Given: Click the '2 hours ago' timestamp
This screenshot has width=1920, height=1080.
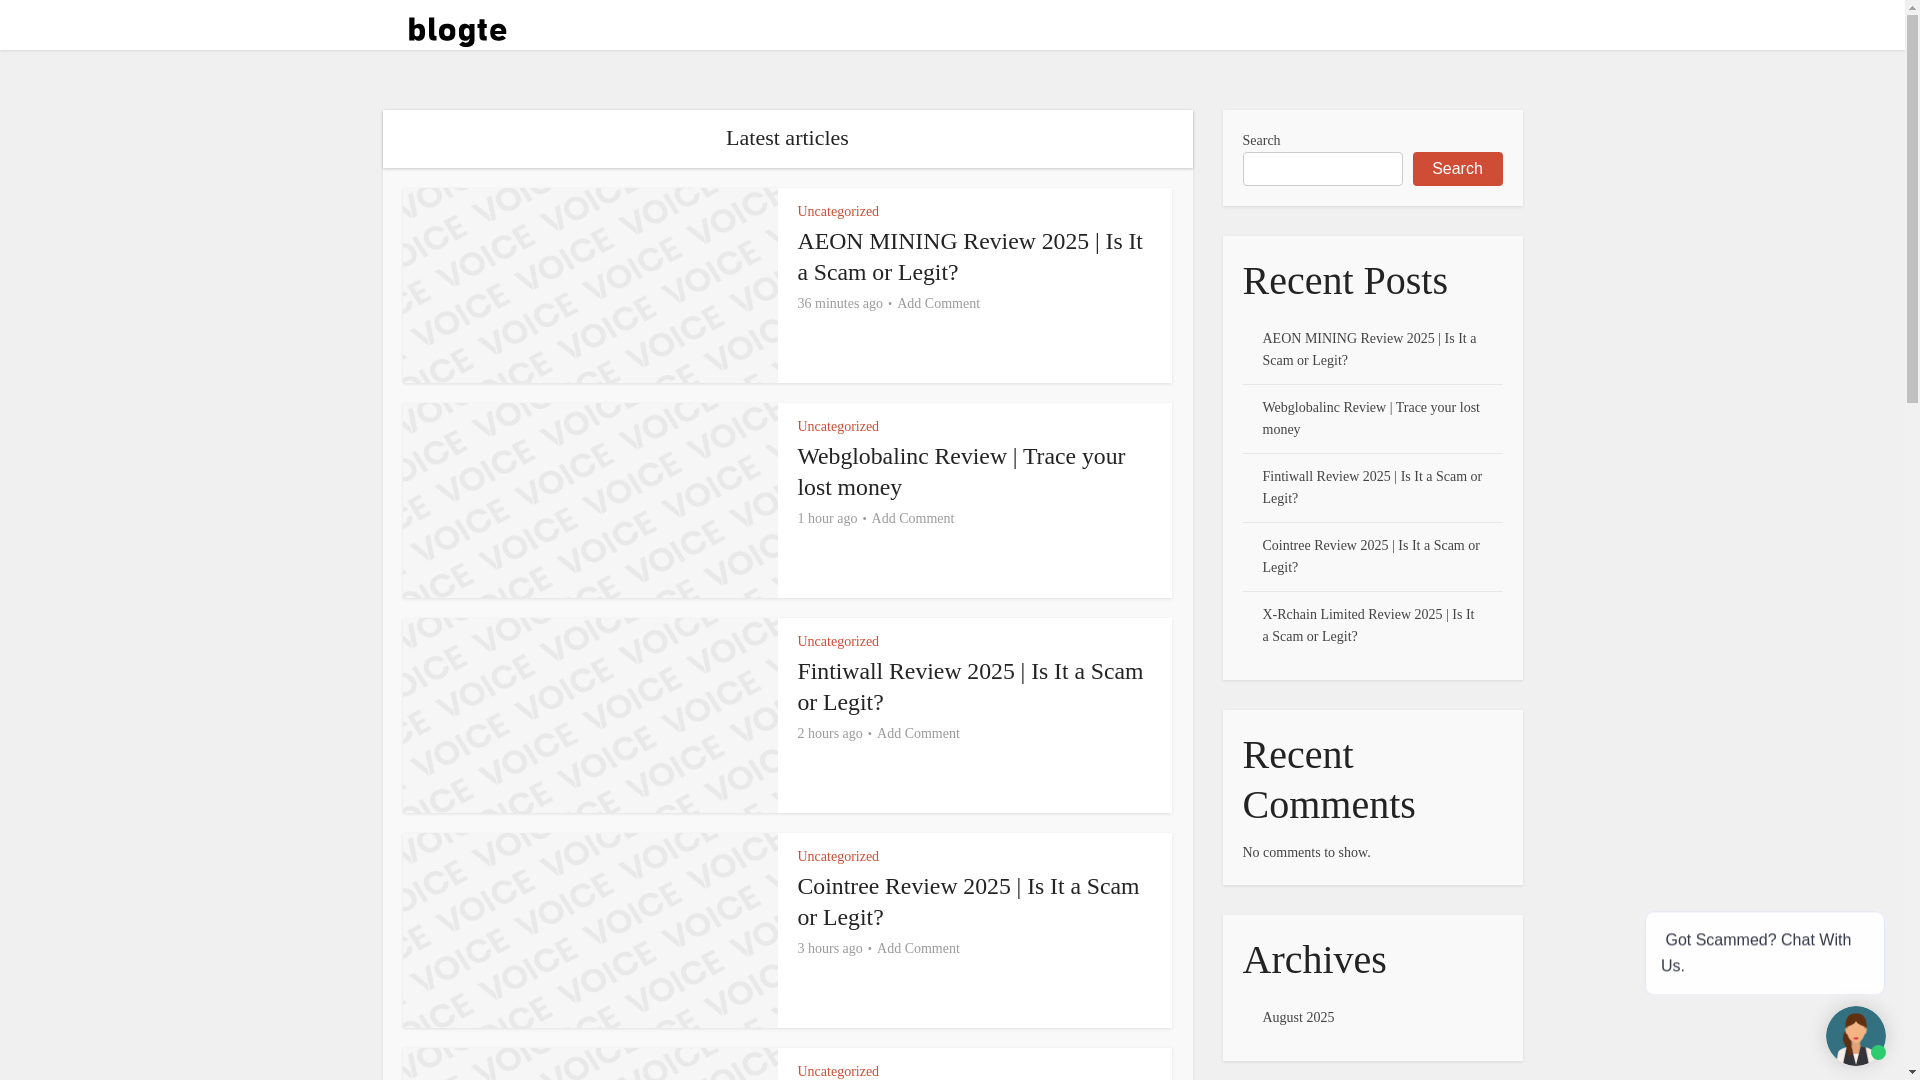Looking at the screenshot, I should (x=830, y=733).
